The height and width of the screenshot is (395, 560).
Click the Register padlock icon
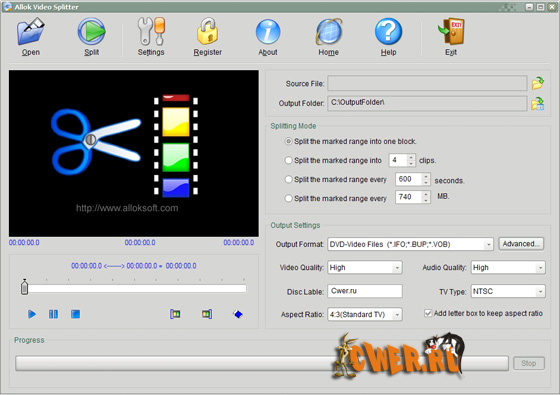point(208,32)
